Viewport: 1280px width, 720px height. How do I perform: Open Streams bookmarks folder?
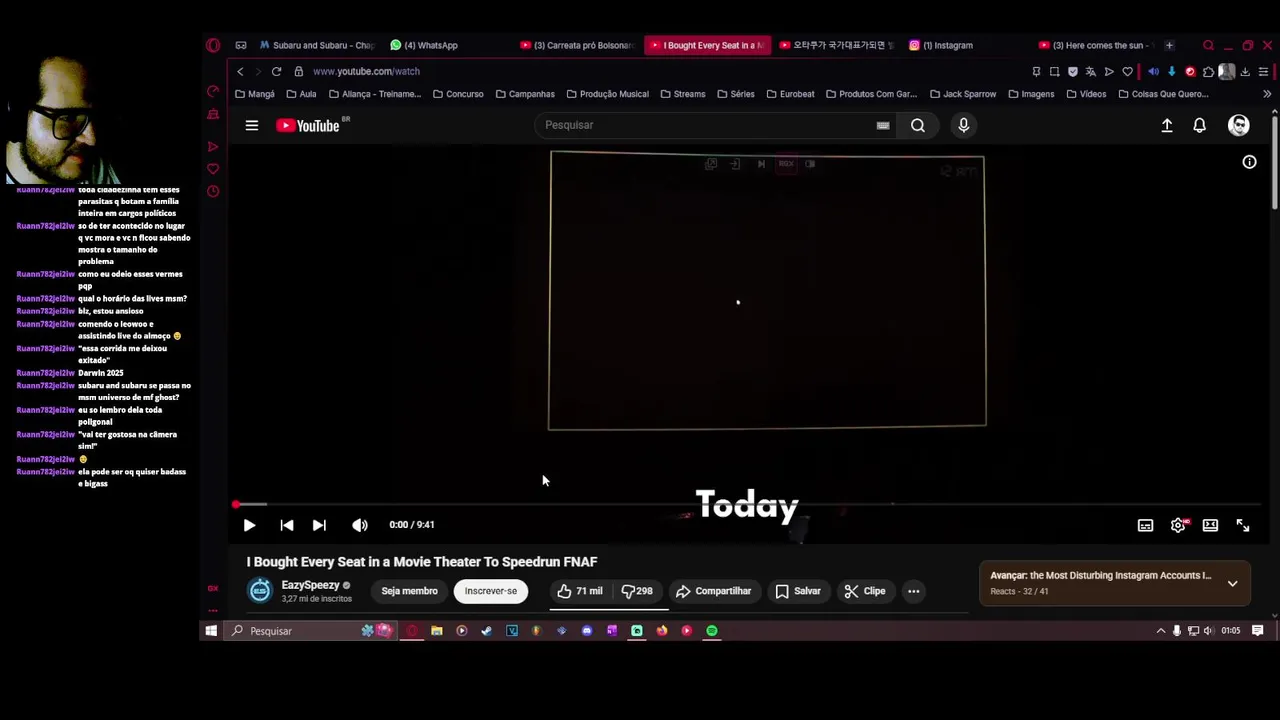point(682,94)
